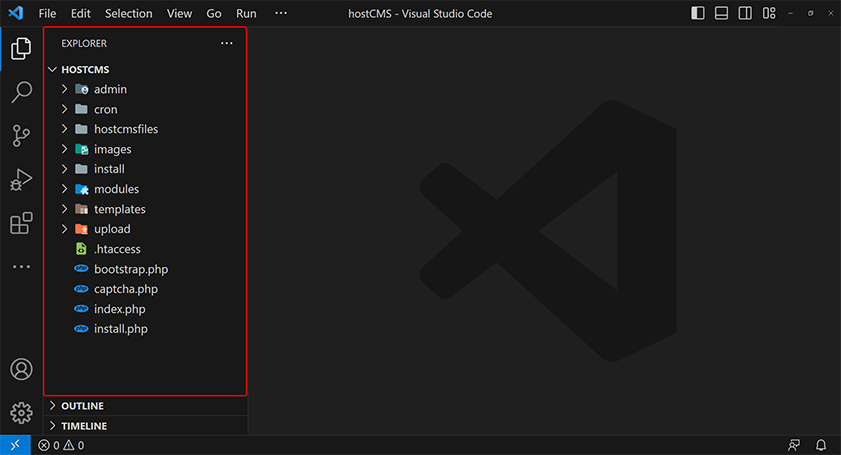Open the Accounts menu icon
Viewport: 841px width, 455px height.
[21, 369]
